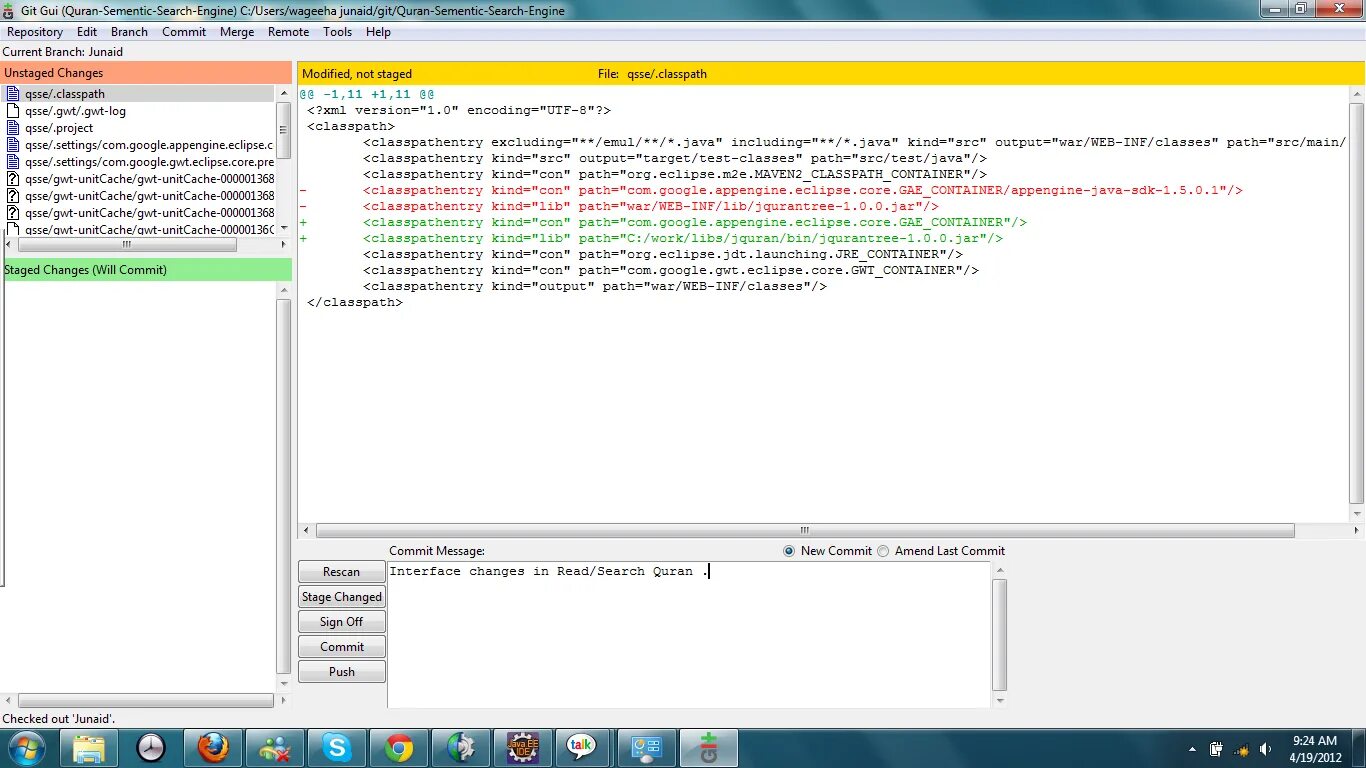This screenshot has width=1366, height=768.
Task: Switch to Git Gui taskbar icon
Action: [x=709, y=748]
